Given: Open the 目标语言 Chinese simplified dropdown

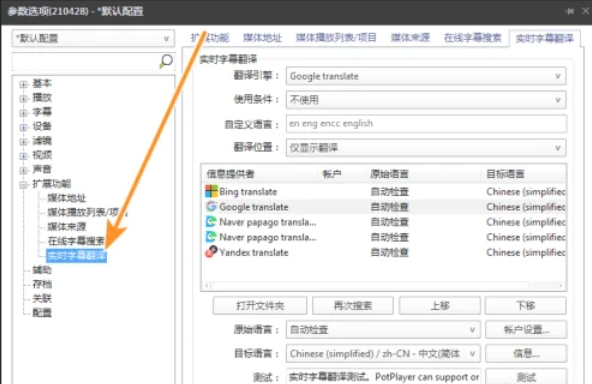Looking at the screenshot, I should (383, 354).
